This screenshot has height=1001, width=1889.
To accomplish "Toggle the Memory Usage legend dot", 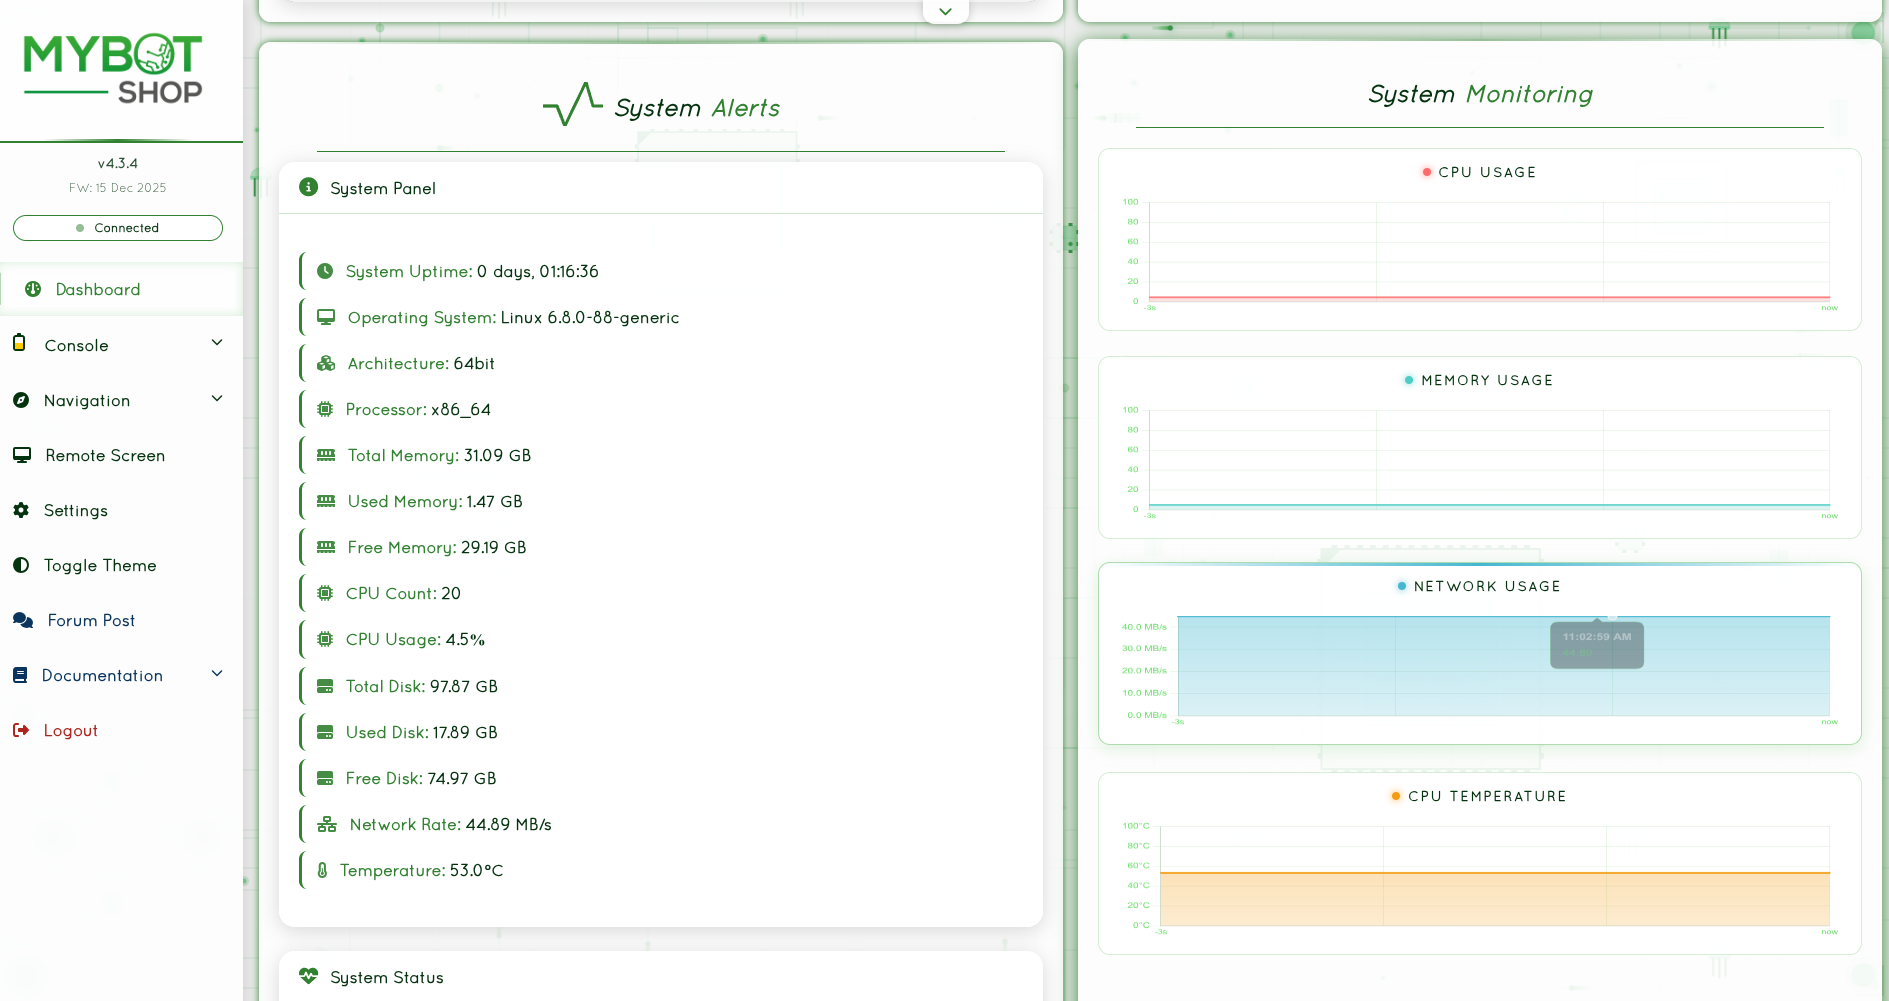I will [x=1409, y=380].
